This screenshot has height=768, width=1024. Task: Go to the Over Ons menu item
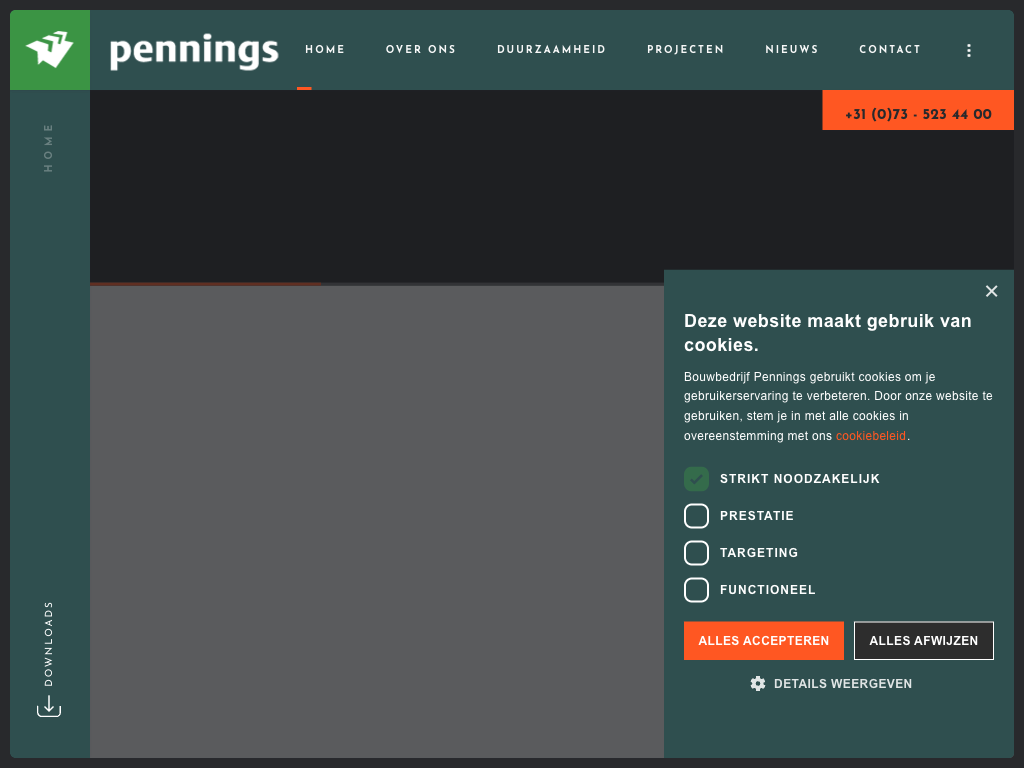click(421, 50)
